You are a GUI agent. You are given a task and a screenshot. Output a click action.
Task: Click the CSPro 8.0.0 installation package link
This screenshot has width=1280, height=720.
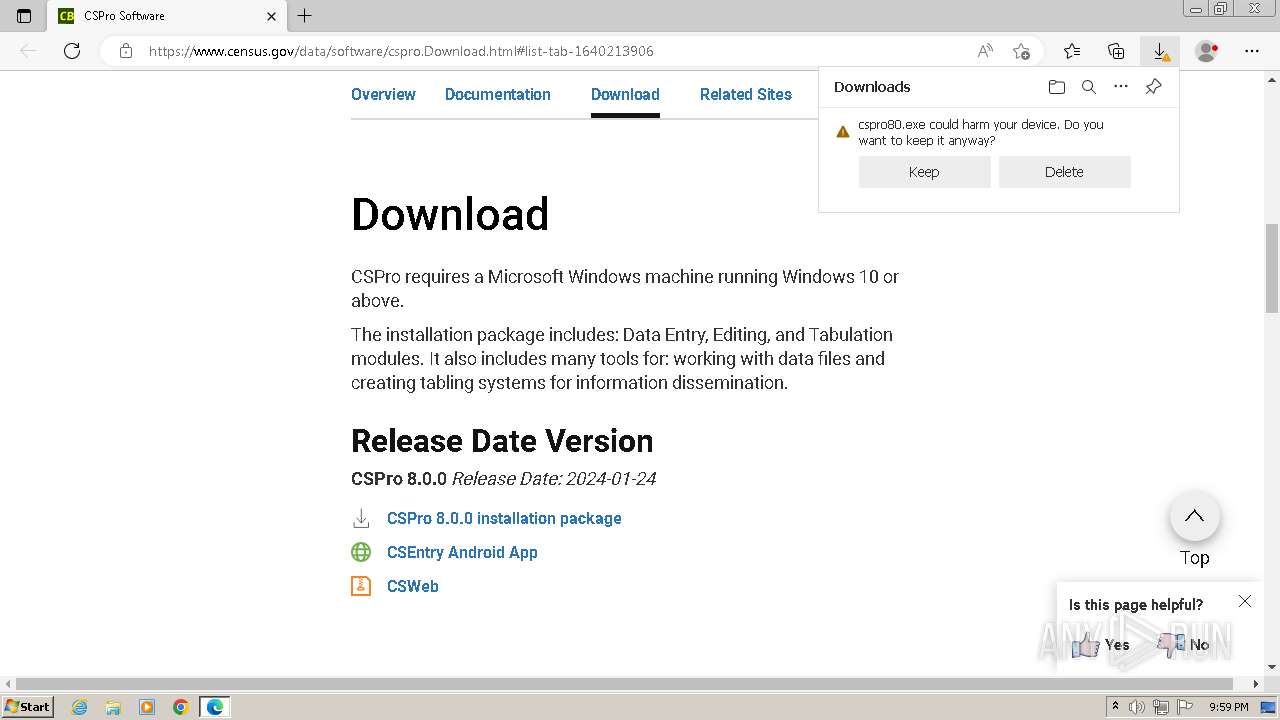504,518
